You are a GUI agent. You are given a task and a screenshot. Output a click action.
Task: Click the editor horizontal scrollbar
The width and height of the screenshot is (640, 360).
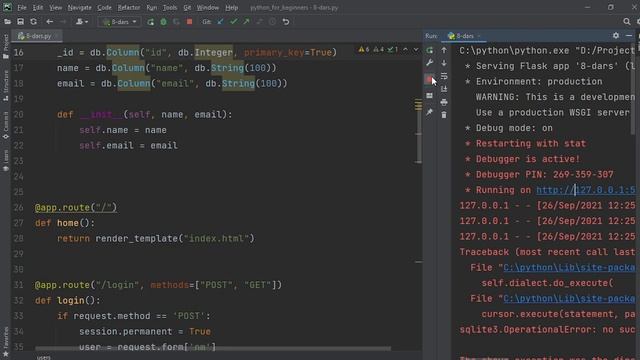[212, 348]
